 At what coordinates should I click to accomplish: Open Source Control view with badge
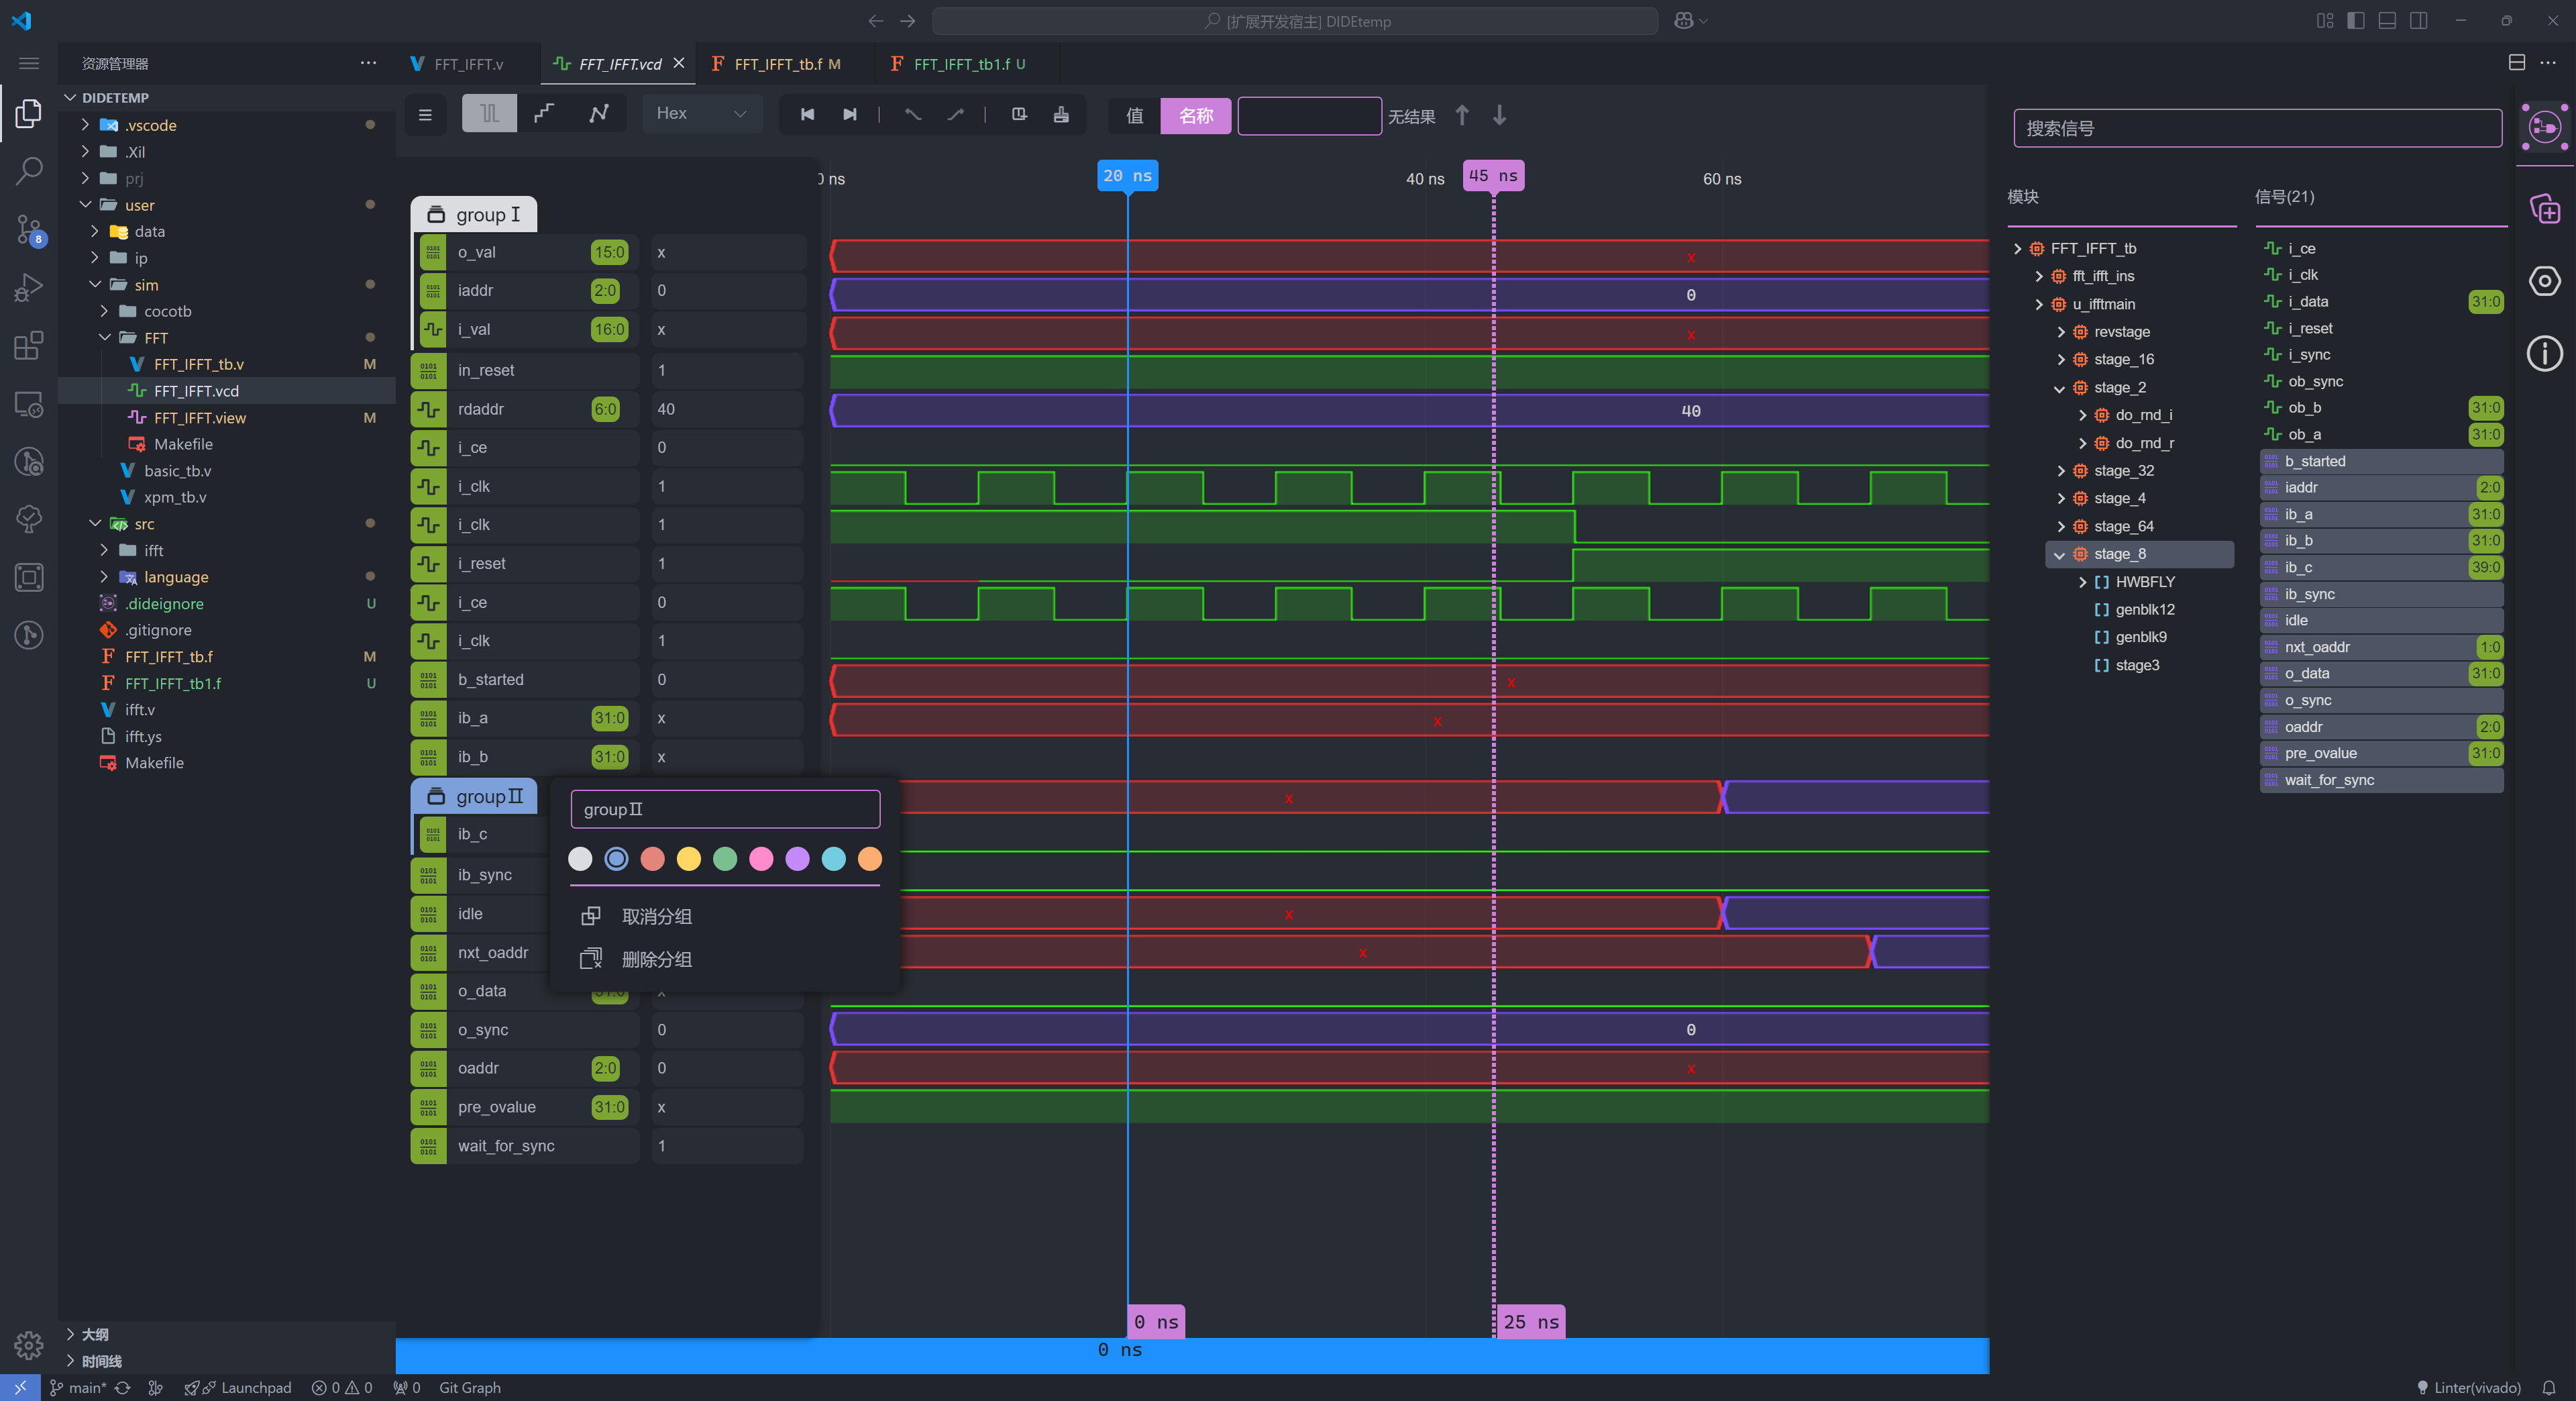coord(29,229)
